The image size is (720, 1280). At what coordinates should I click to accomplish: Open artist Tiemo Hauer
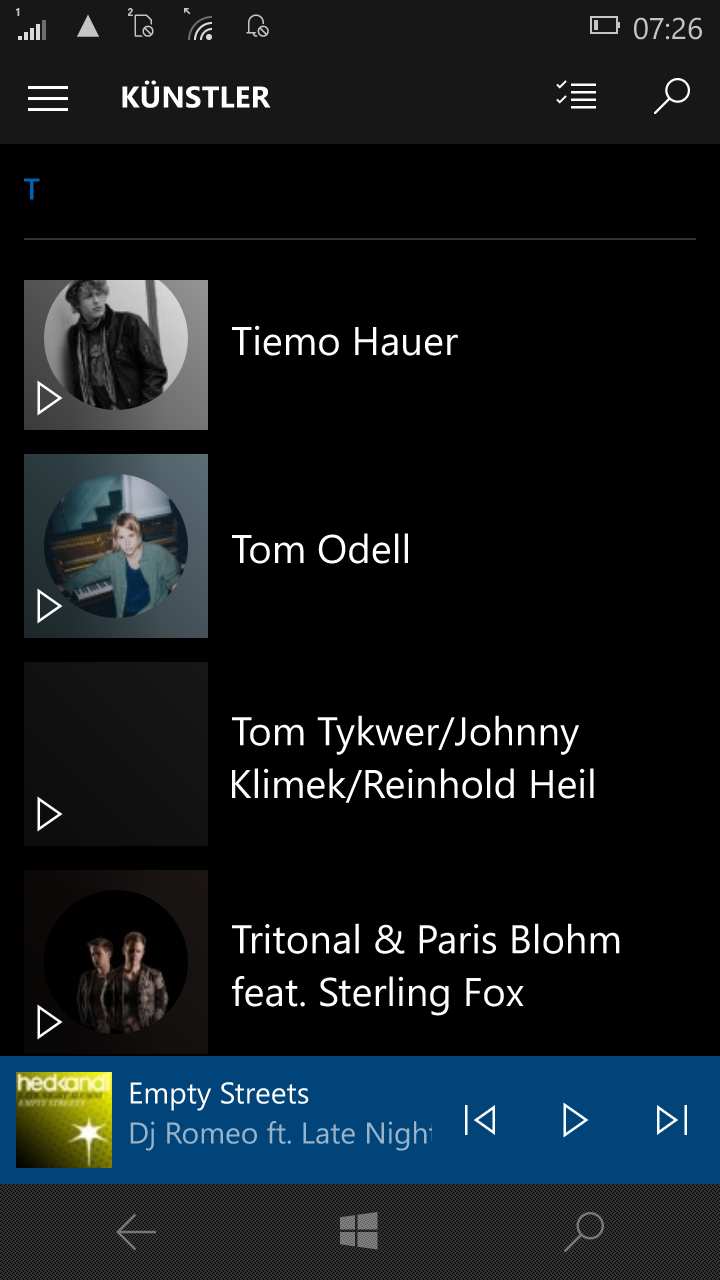coord(345,343)
